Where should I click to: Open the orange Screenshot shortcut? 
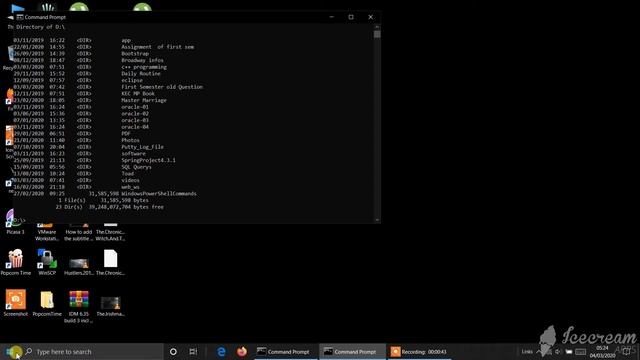coord(16,303)
